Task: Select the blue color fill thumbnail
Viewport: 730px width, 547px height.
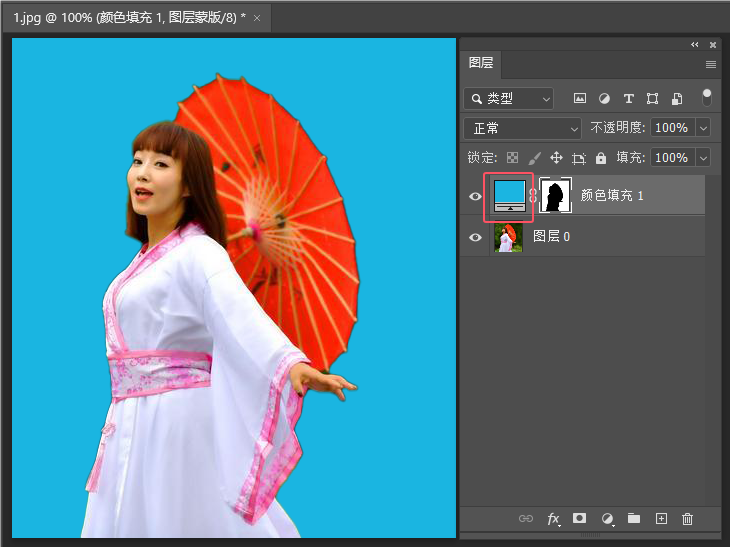Action: 509,196
